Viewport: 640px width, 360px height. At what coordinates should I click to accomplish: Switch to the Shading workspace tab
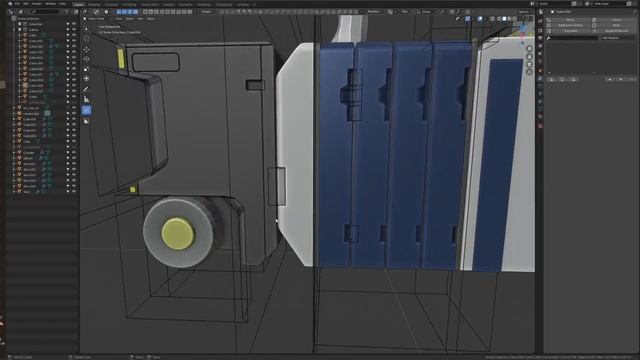169,4
